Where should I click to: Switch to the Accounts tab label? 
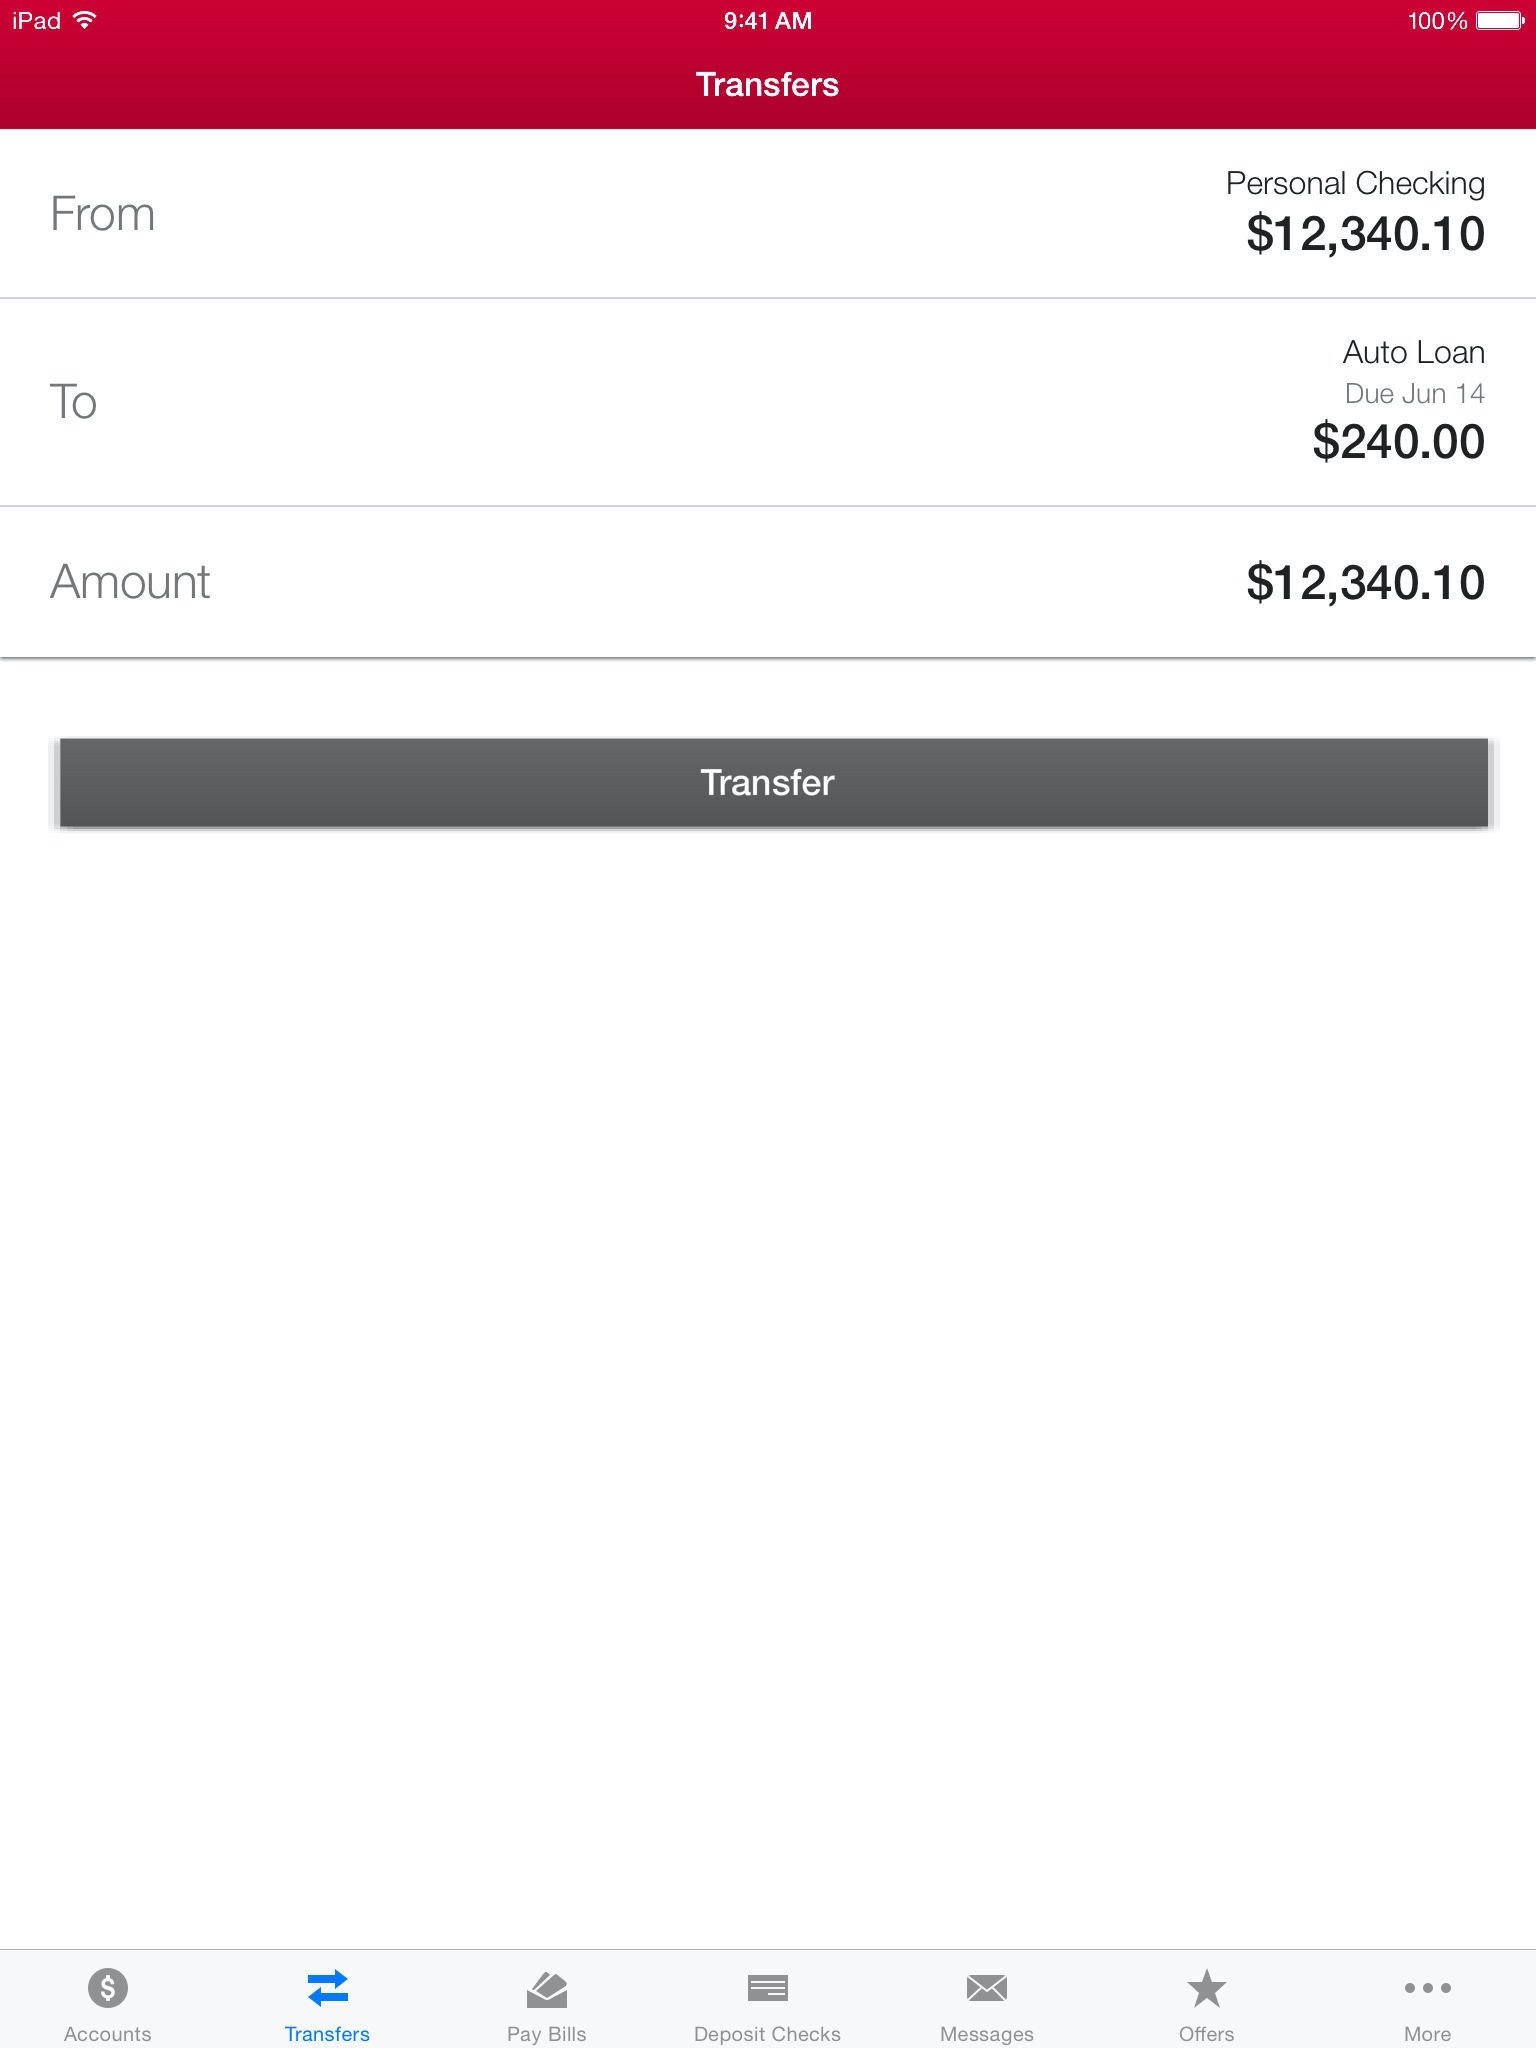click(107, 2033)
